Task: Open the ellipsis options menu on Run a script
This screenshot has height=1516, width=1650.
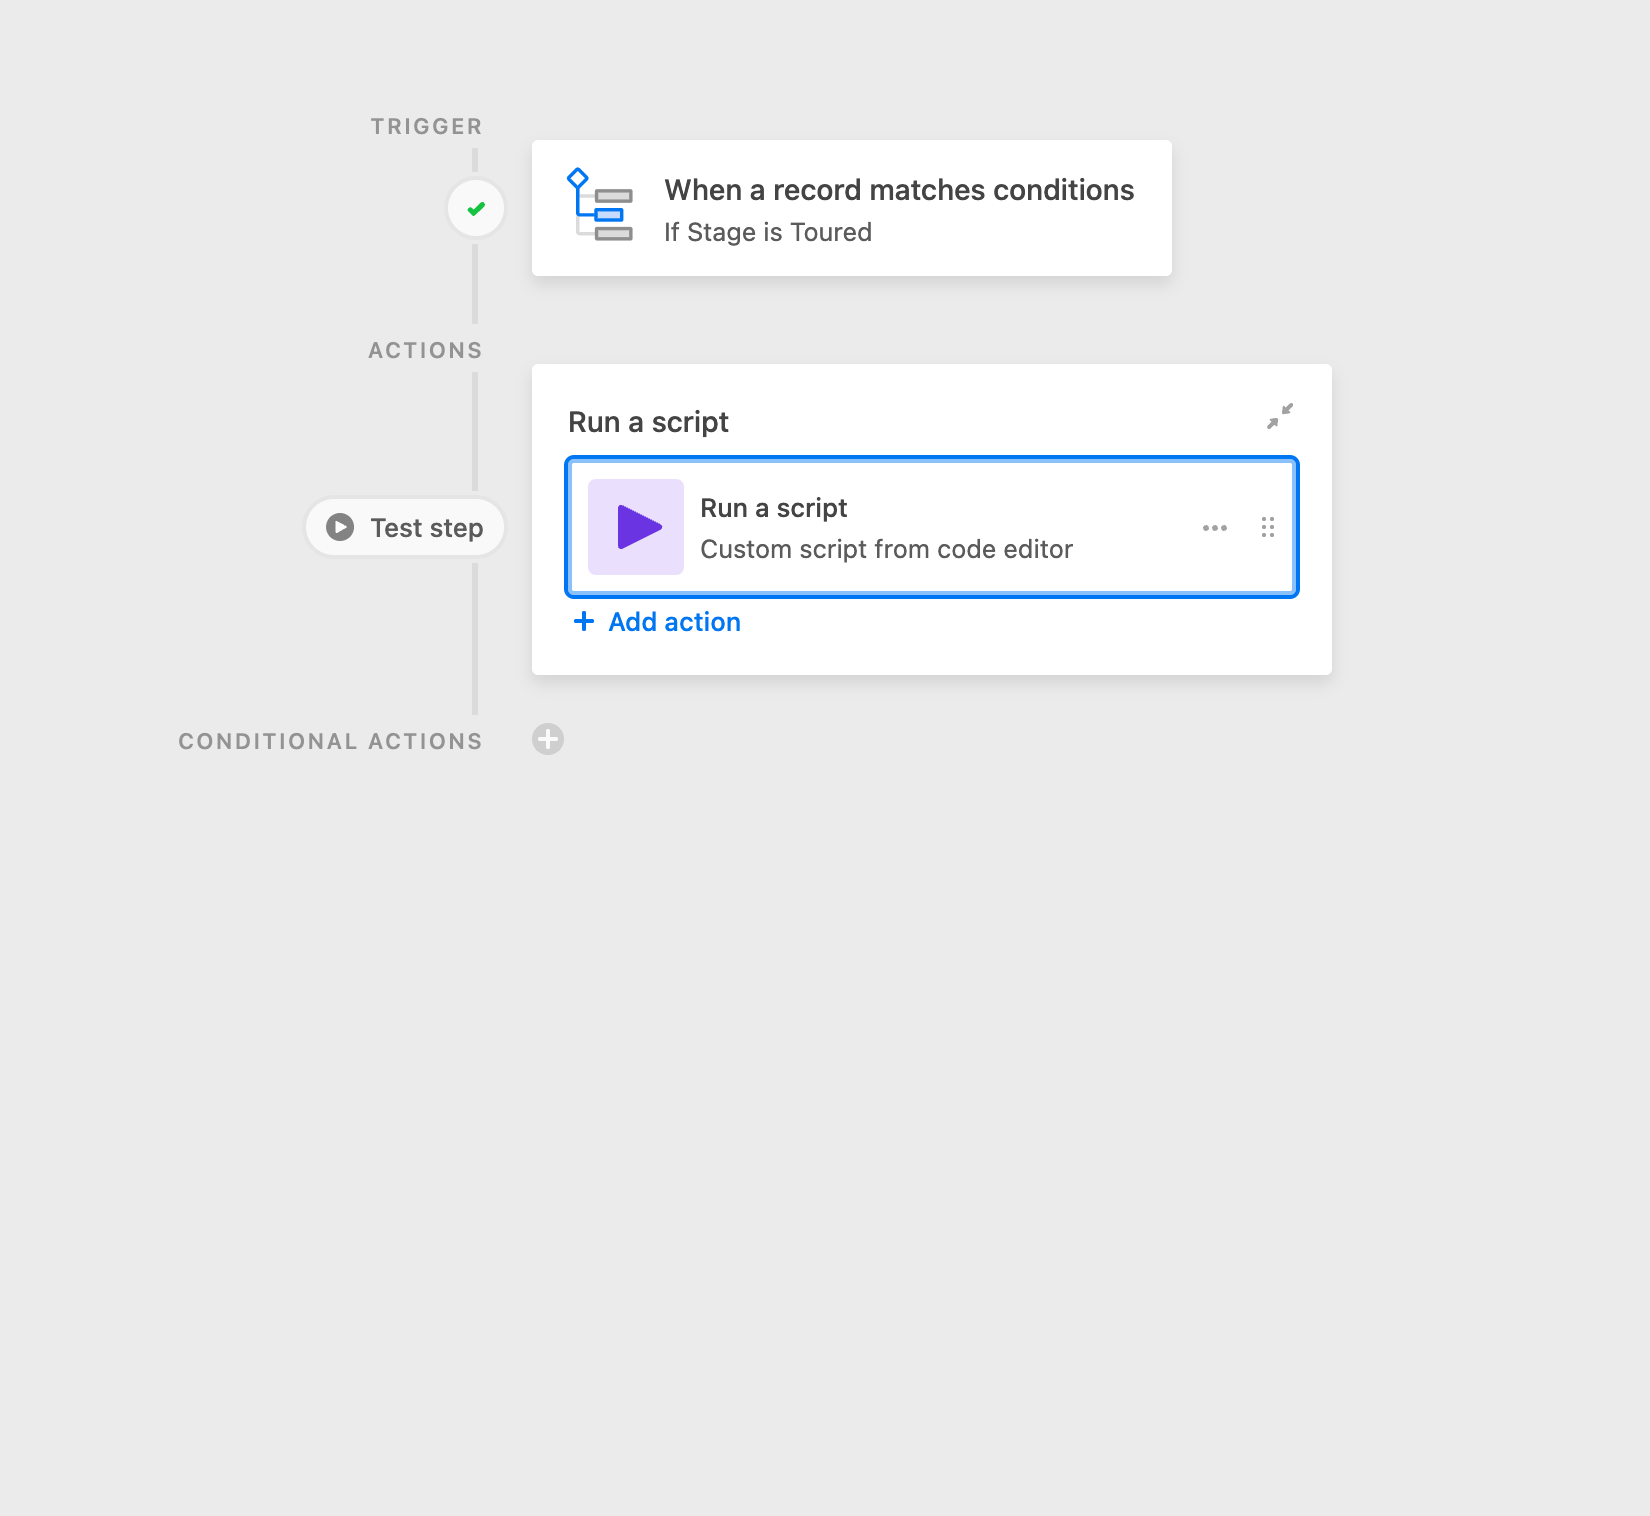Action: pos(1214,527)
